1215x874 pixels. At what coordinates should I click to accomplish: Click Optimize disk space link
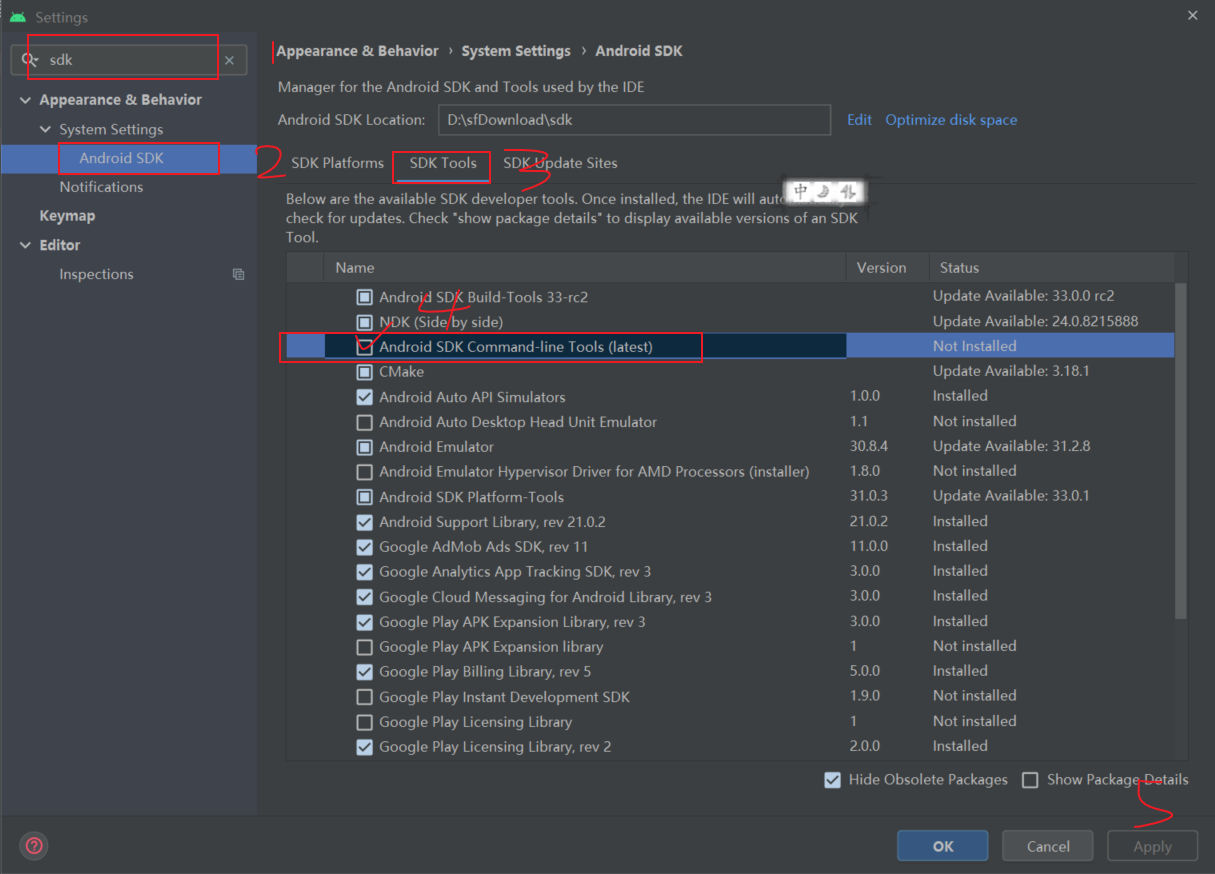(951, 120)
